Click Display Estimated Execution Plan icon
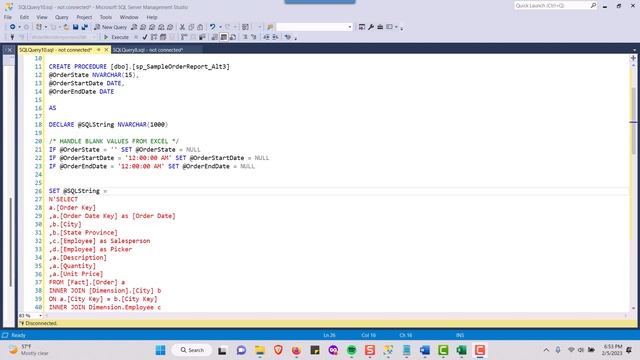This screenshot has height=360, width=640. (154, 37)
